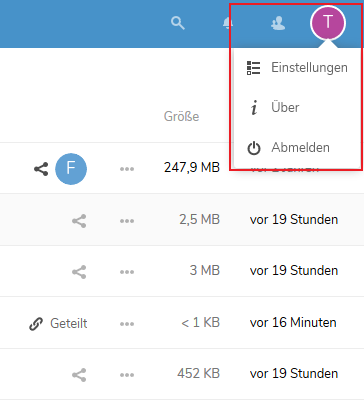Click the purple T user avatar

coord(328,23)
